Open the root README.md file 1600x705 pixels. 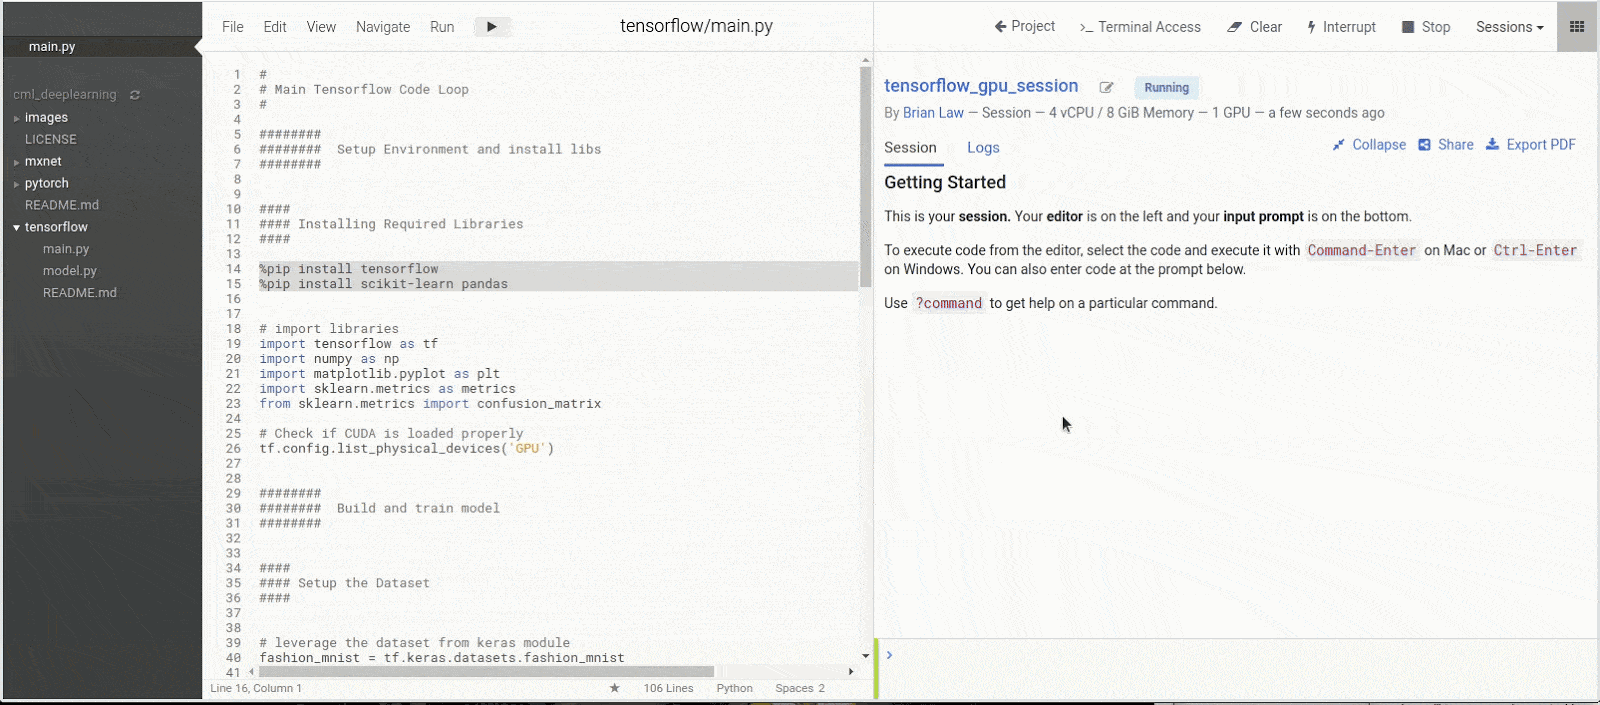[62, 205]
